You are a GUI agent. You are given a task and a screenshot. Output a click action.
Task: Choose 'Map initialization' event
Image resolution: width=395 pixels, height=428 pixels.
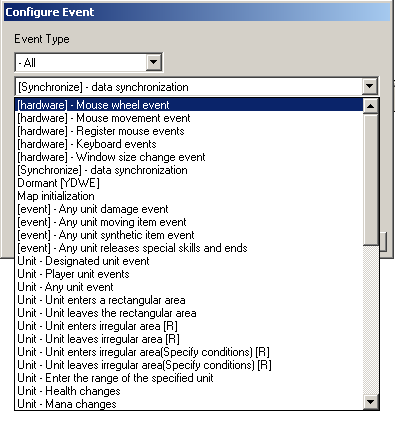click(x=189, y=196)
